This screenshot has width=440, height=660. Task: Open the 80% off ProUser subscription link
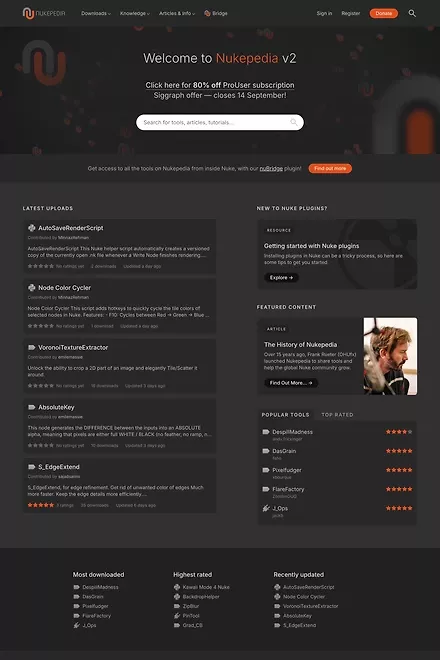coord(220,85)
